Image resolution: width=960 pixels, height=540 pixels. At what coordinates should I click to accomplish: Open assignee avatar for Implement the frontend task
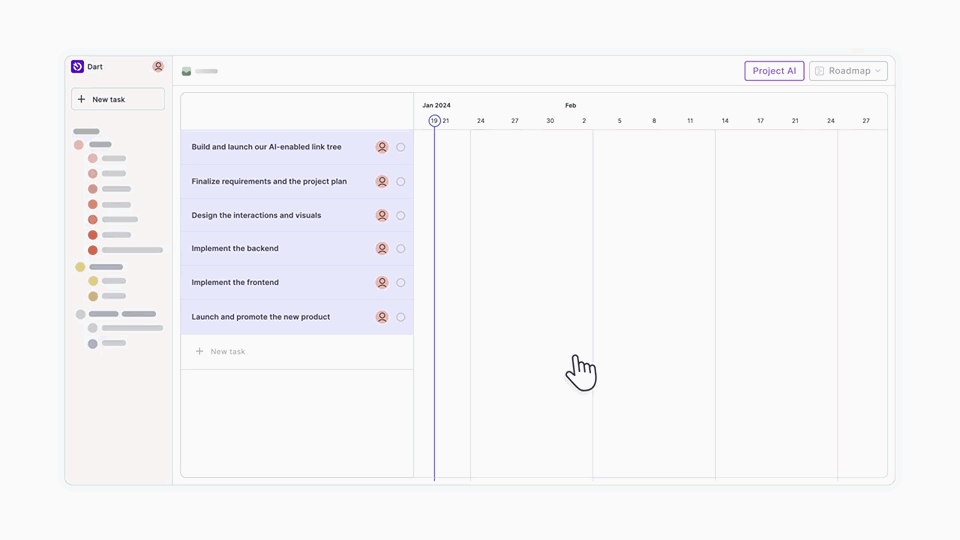coord(382,282)
